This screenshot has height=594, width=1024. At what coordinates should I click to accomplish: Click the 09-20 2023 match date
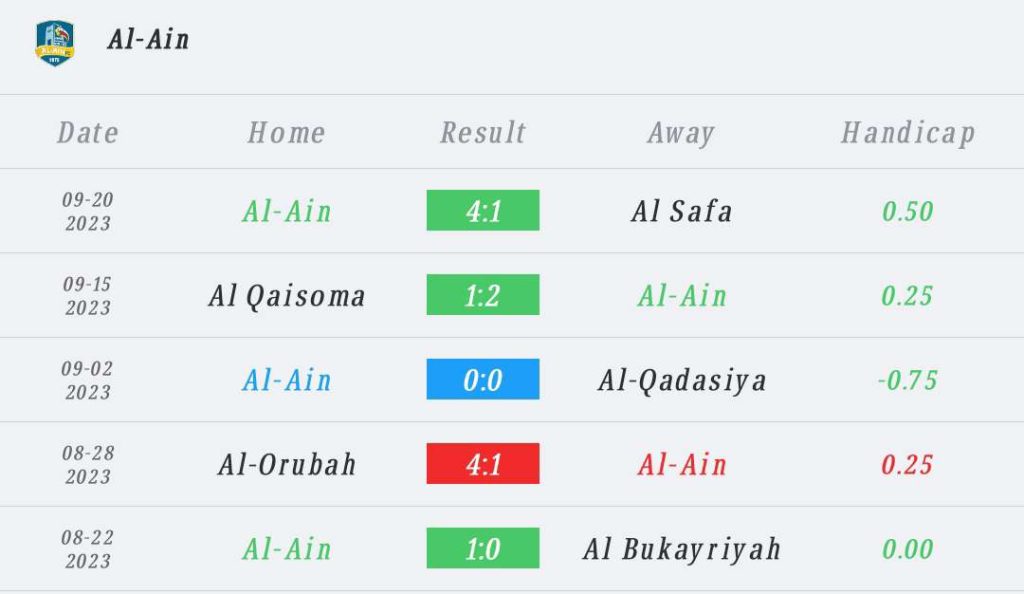[88, 211]
